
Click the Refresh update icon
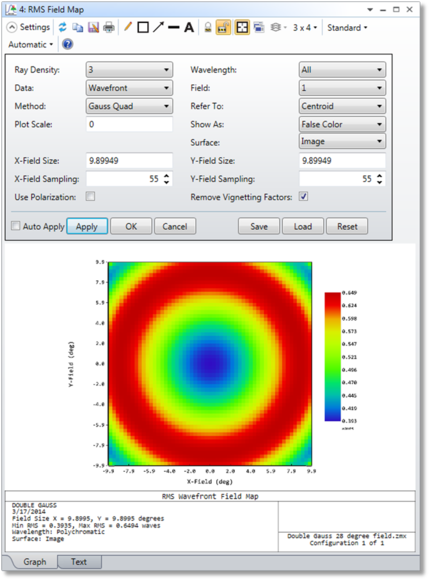63,27
